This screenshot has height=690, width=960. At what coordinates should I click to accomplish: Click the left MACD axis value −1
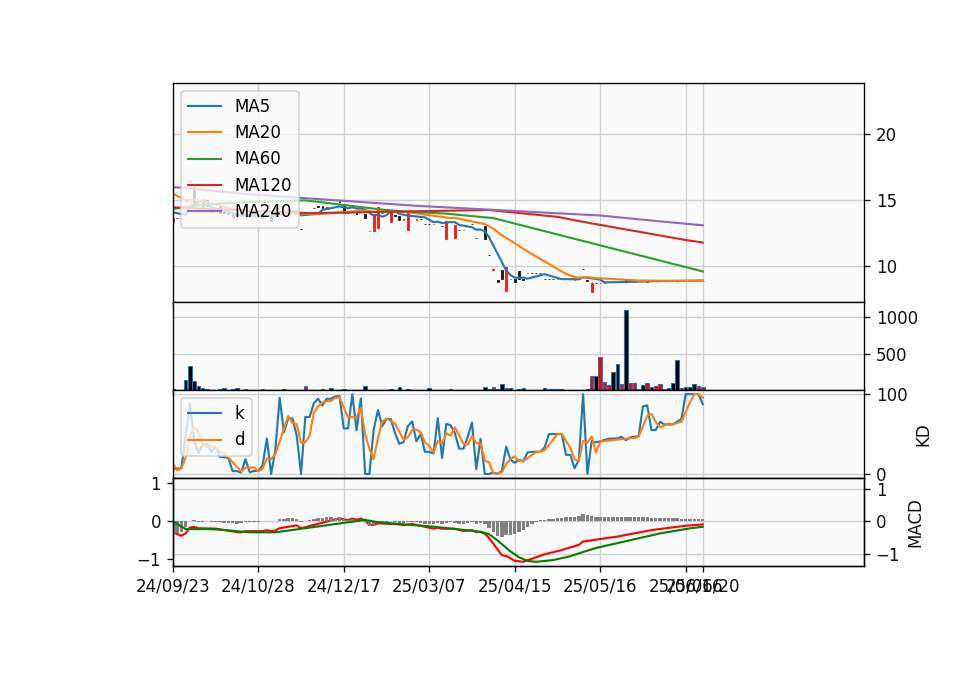point(149,560)
